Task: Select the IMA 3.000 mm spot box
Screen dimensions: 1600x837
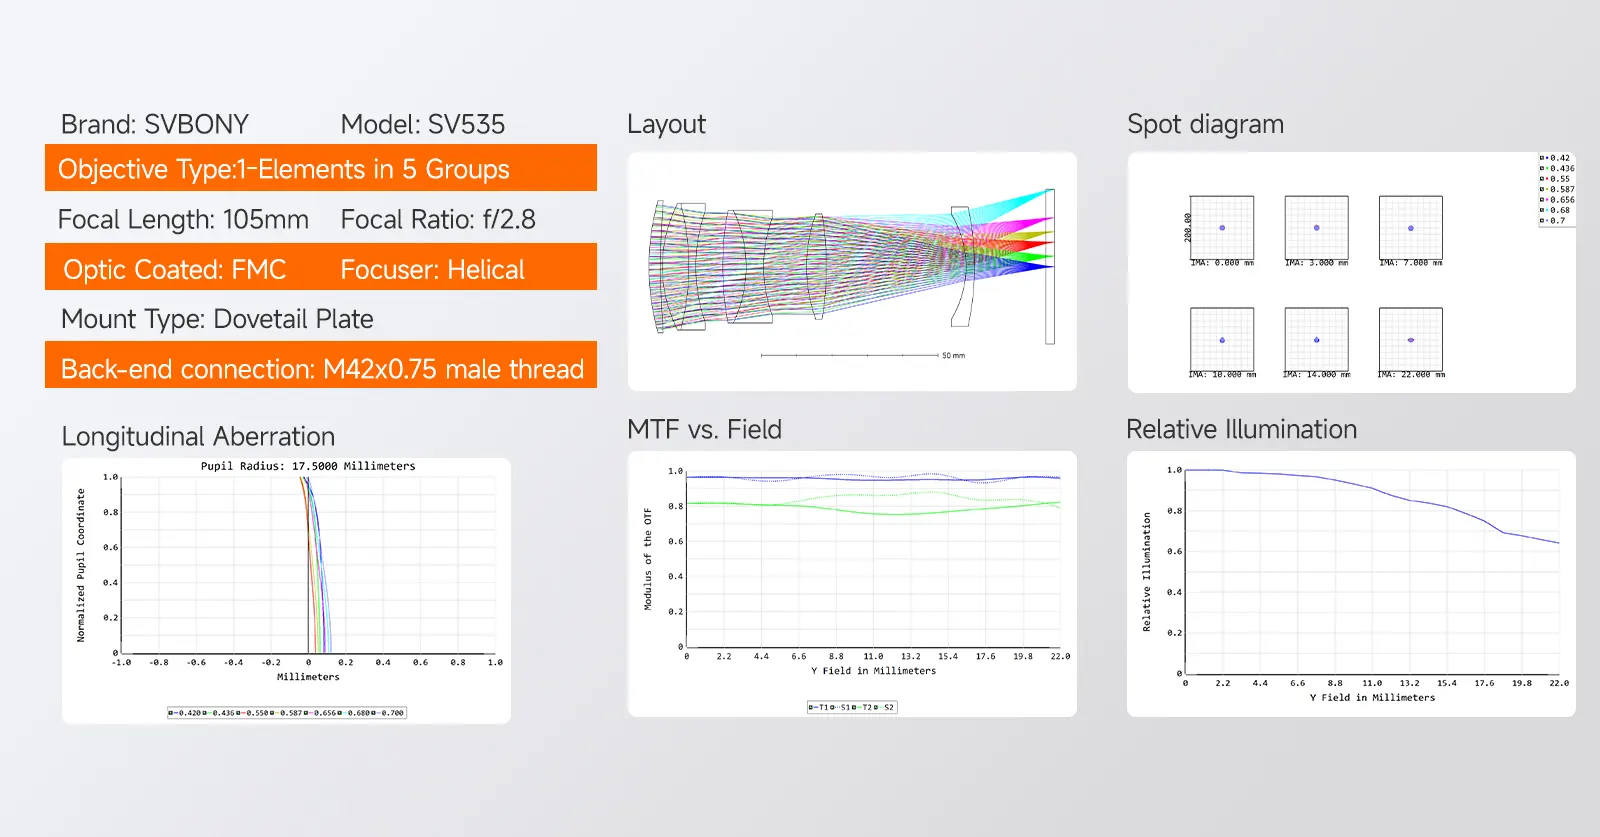Action: click(x=1316, y=228)
